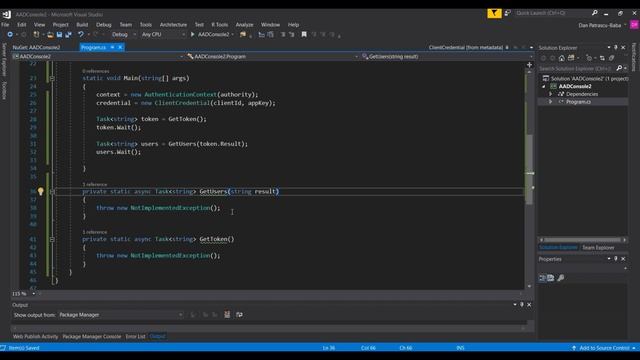Collapse the GetToken method outline toggle
This screenshot has height=360, width=640.
point(52,239)
